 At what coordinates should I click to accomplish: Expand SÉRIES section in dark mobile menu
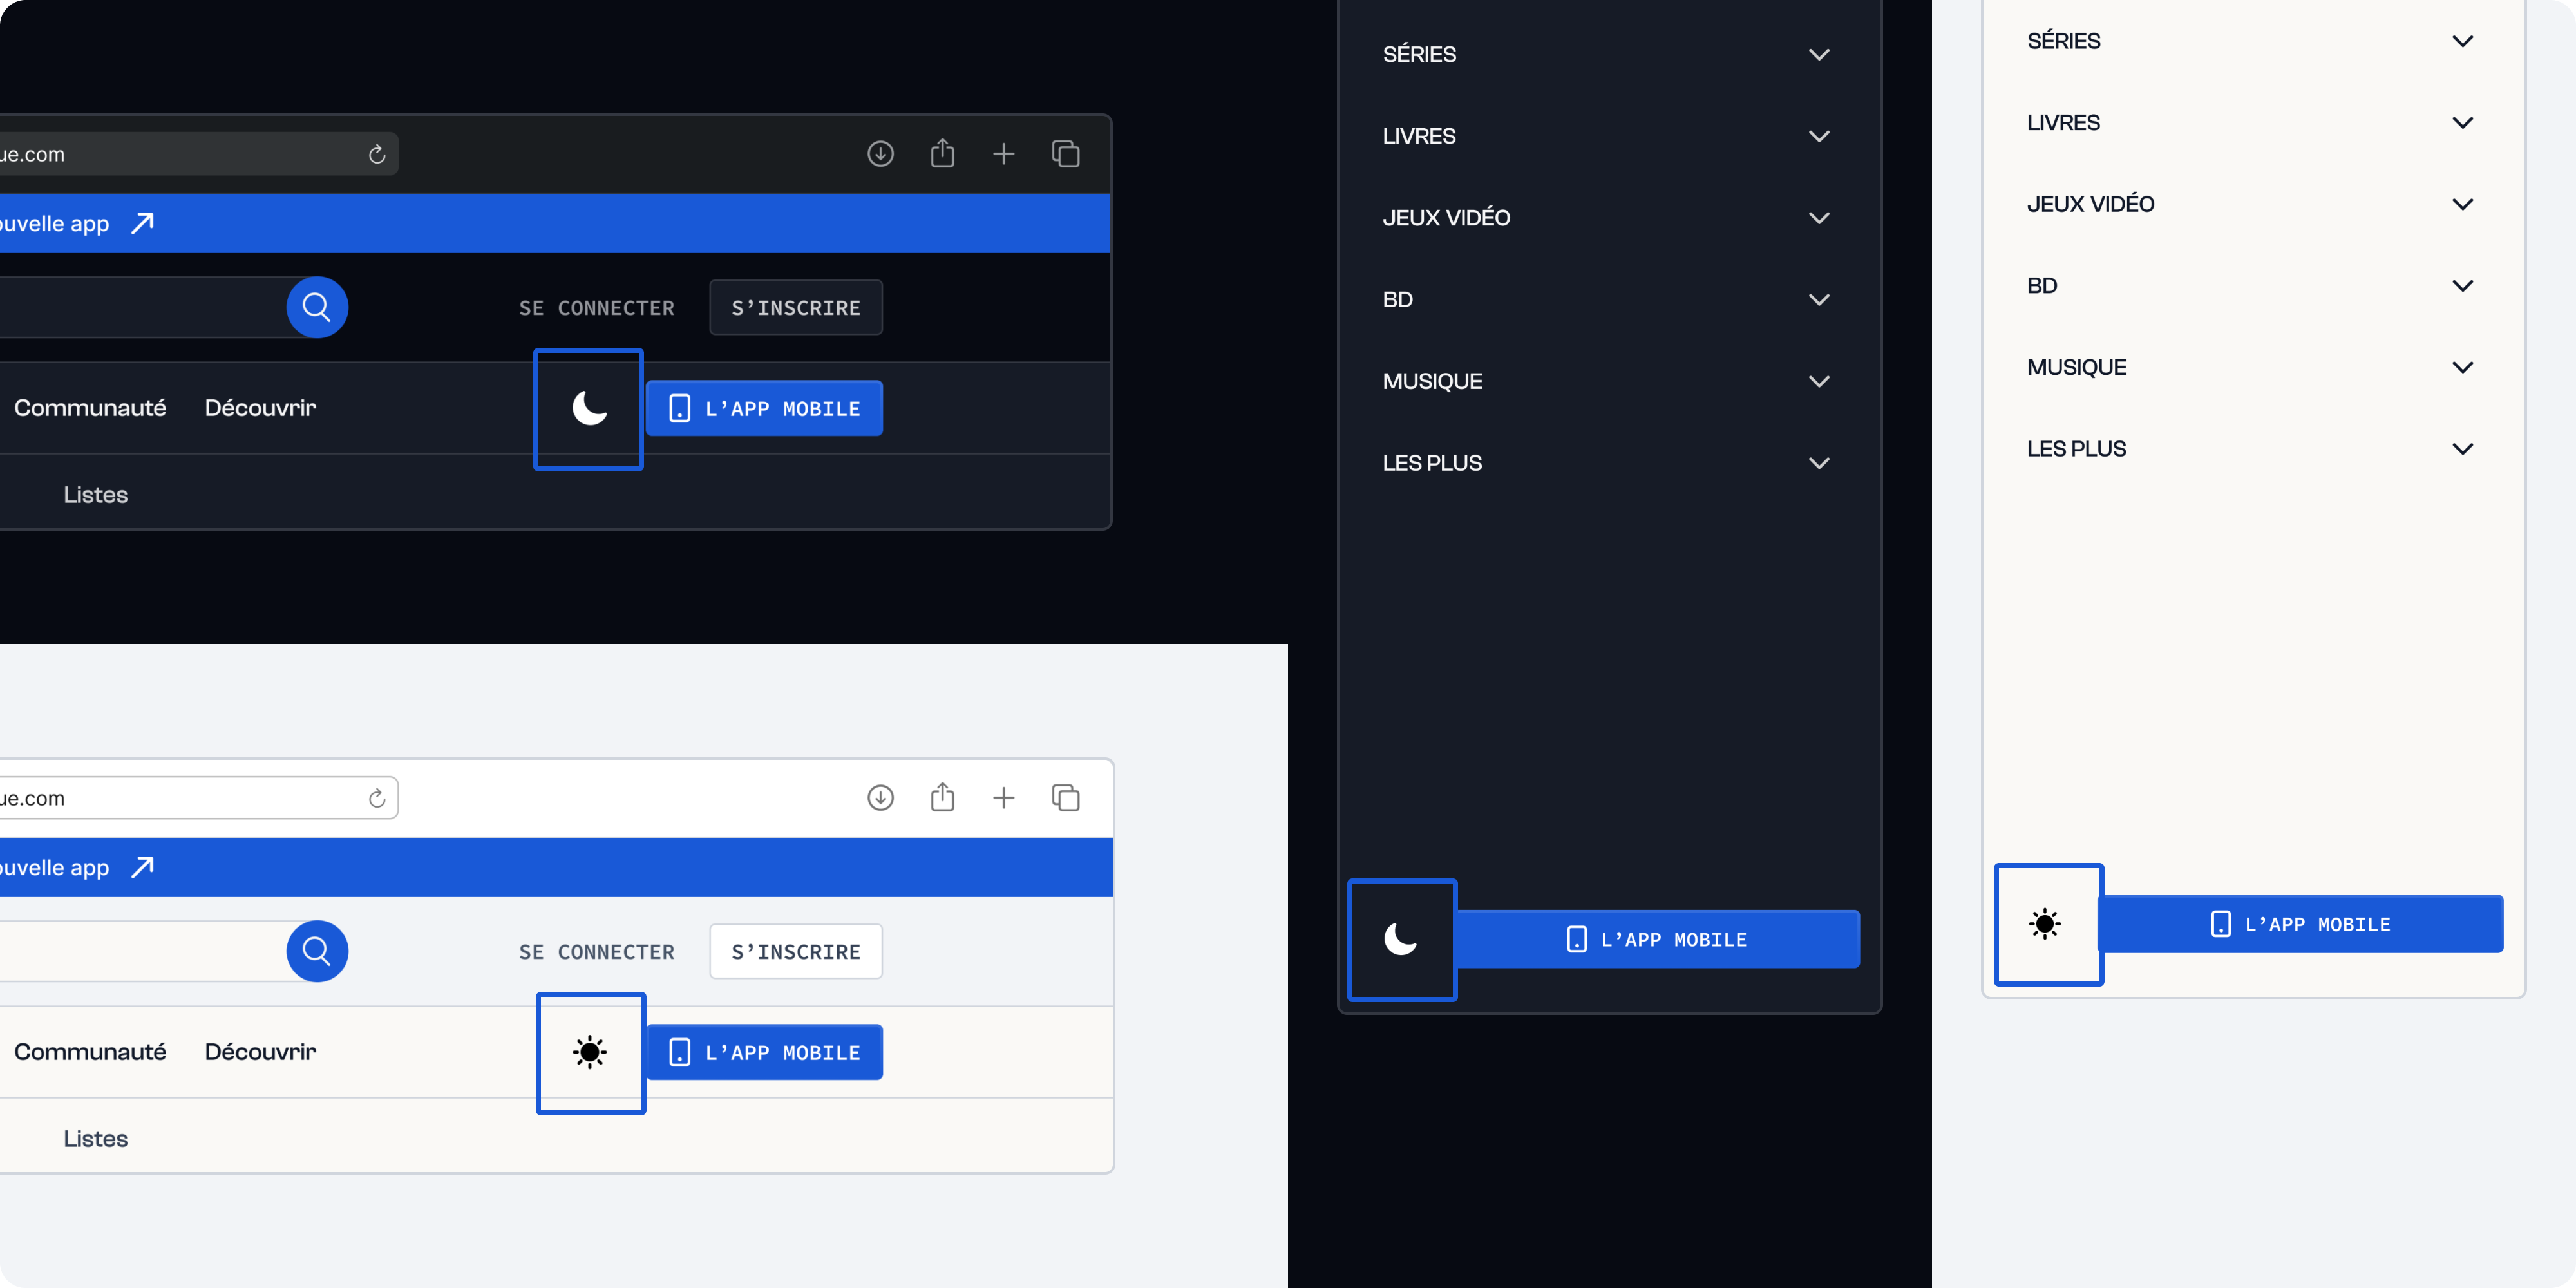pyautogui.click(x=1819, y=55)
